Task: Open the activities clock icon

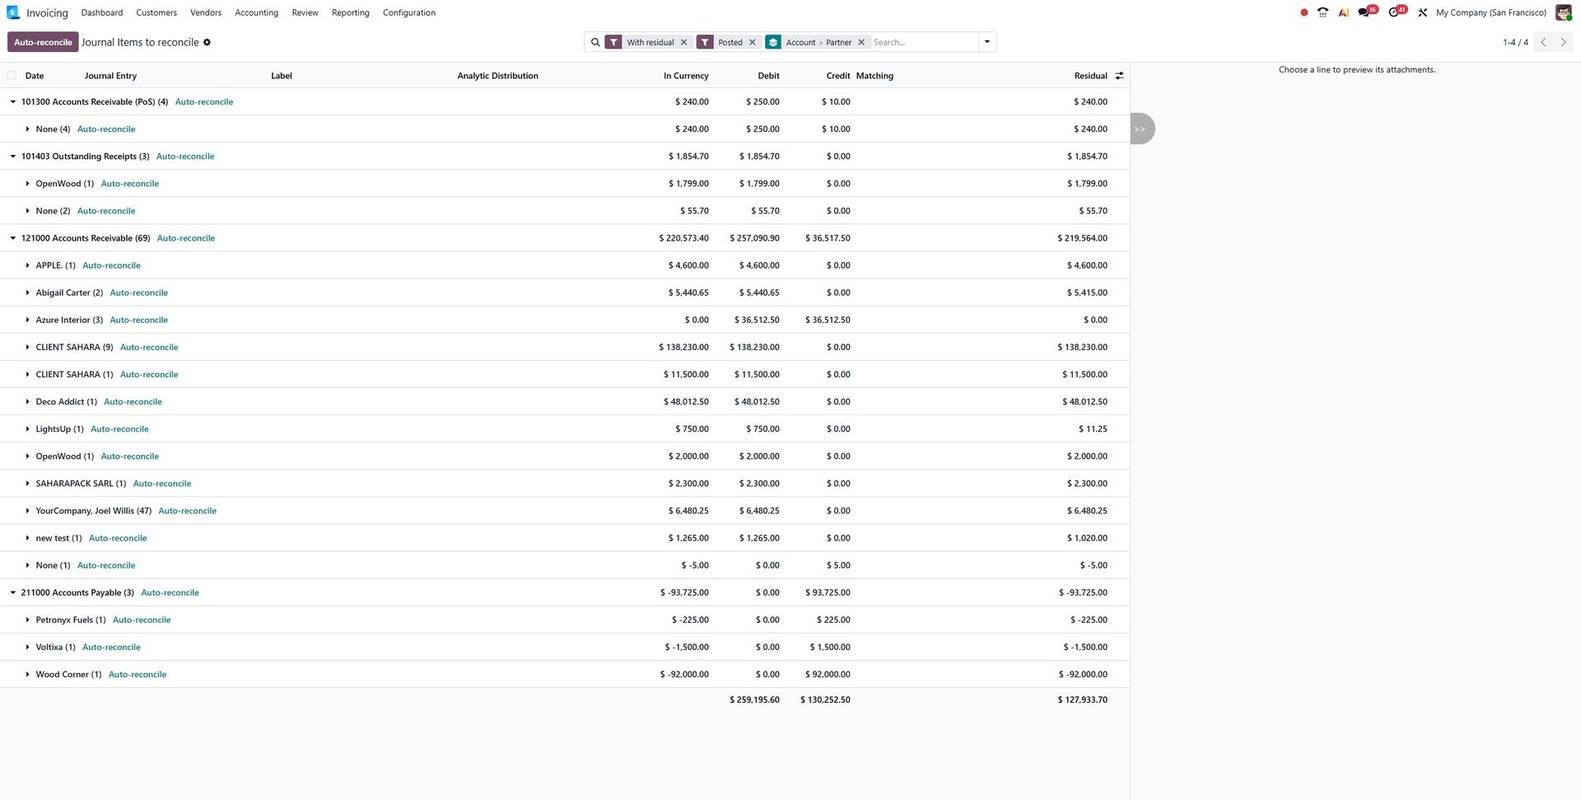Action: (1395, 13)
